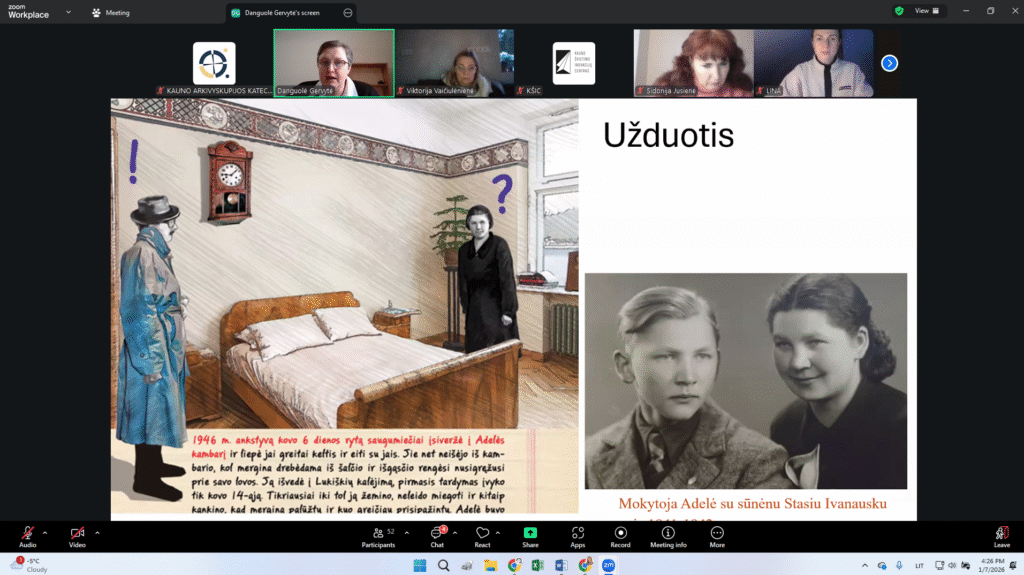Open the Apps panel
This screenshot has width=1024, height=575.
(578, 536)
